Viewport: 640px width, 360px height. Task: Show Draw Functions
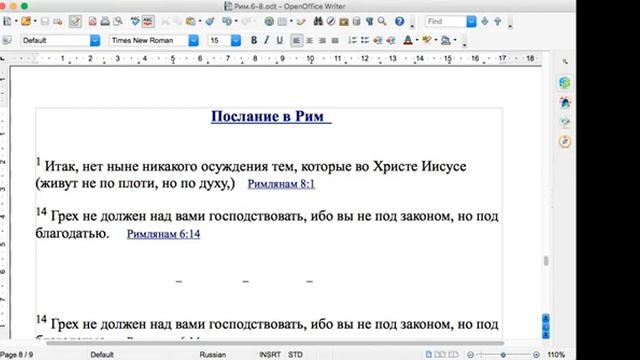(301, 21)
